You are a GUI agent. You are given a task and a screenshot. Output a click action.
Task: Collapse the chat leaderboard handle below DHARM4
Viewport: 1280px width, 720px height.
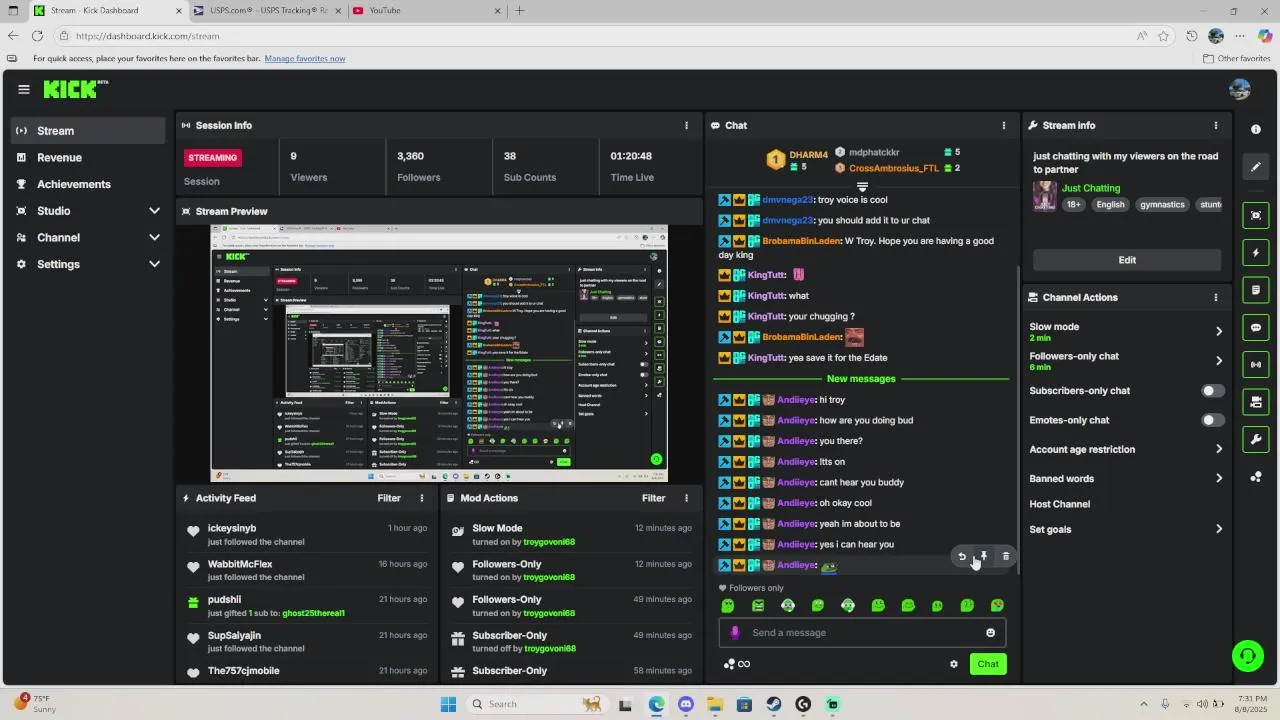coord(862,186)
